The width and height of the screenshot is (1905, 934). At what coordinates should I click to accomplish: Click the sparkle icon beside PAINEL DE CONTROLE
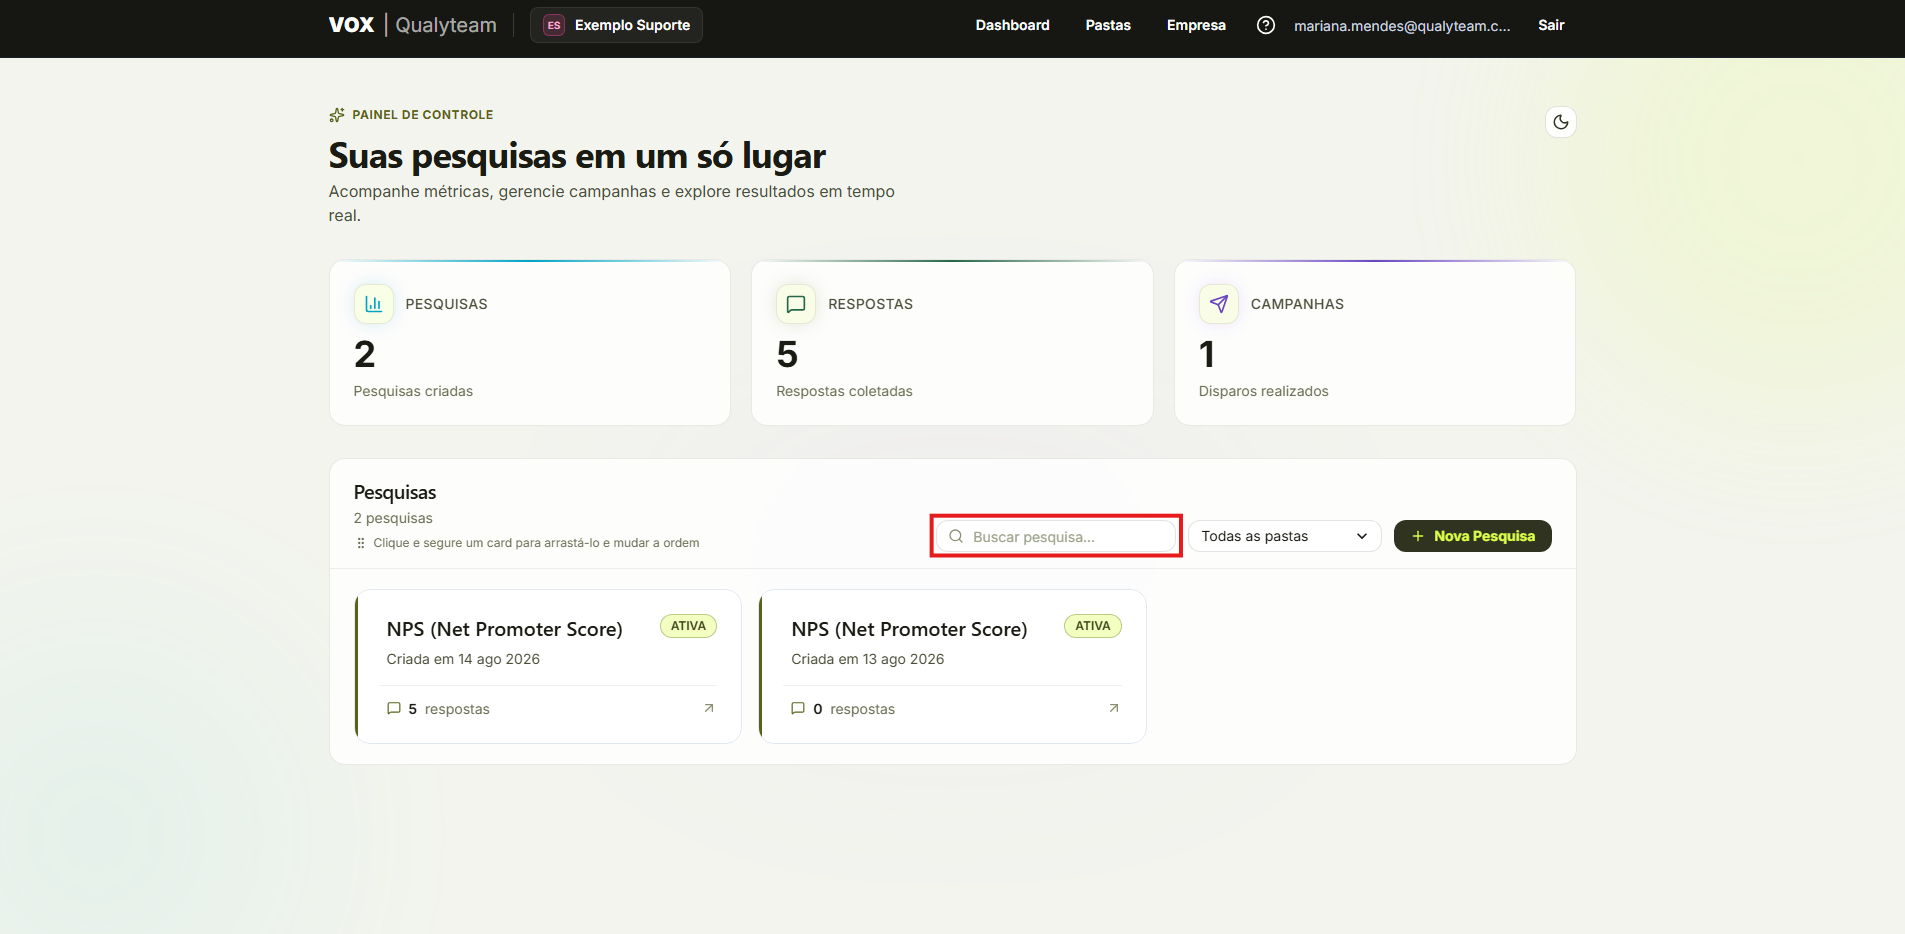[337, 115]
